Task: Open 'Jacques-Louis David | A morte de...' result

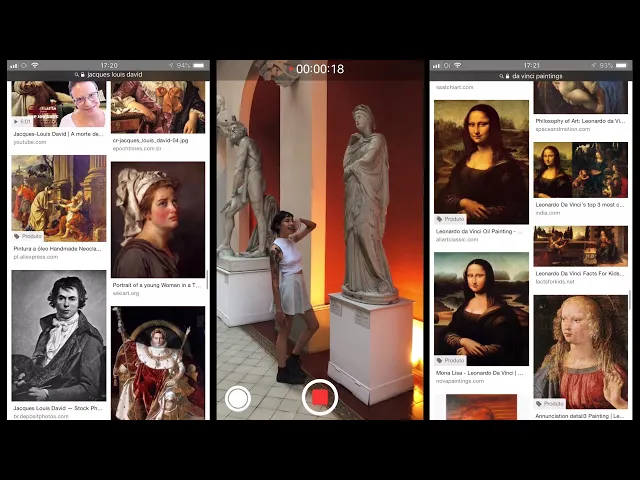Action: click(58, 134)
